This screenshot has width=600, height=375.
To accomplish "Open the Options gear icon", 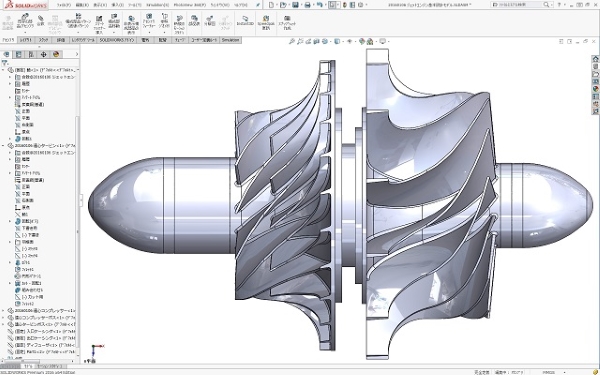I will click(x=360, y=5).
